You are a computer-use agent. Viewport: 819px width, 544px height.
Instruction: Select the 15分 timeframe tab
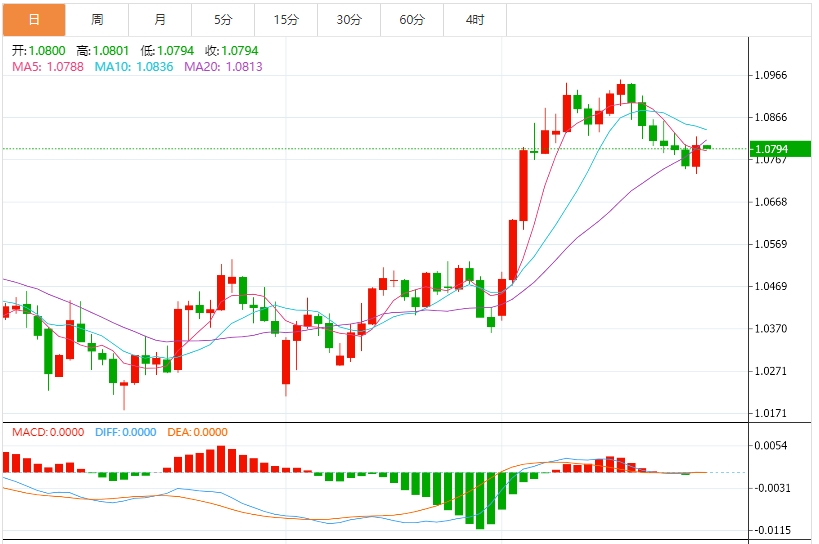coord(286,20)
